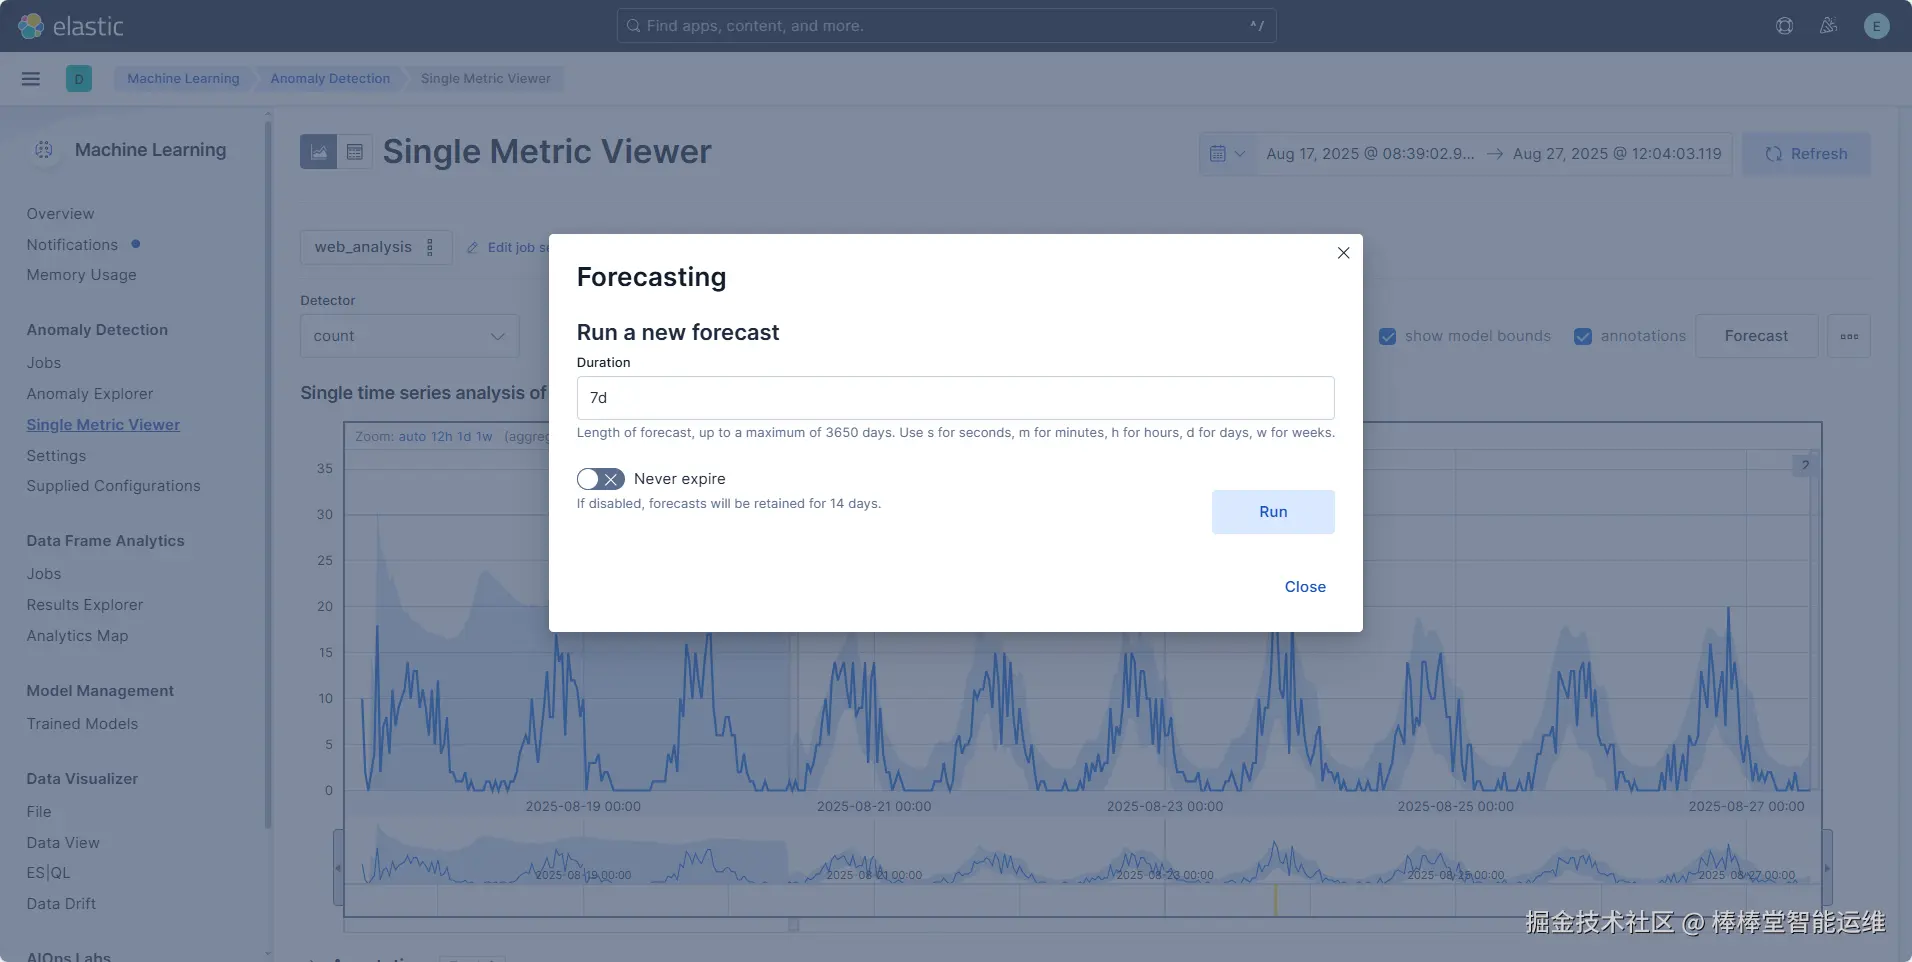Screen dimensions: 1912x962
Task: Click the right handle of the context chart
Action: [x=1827, y=868]
